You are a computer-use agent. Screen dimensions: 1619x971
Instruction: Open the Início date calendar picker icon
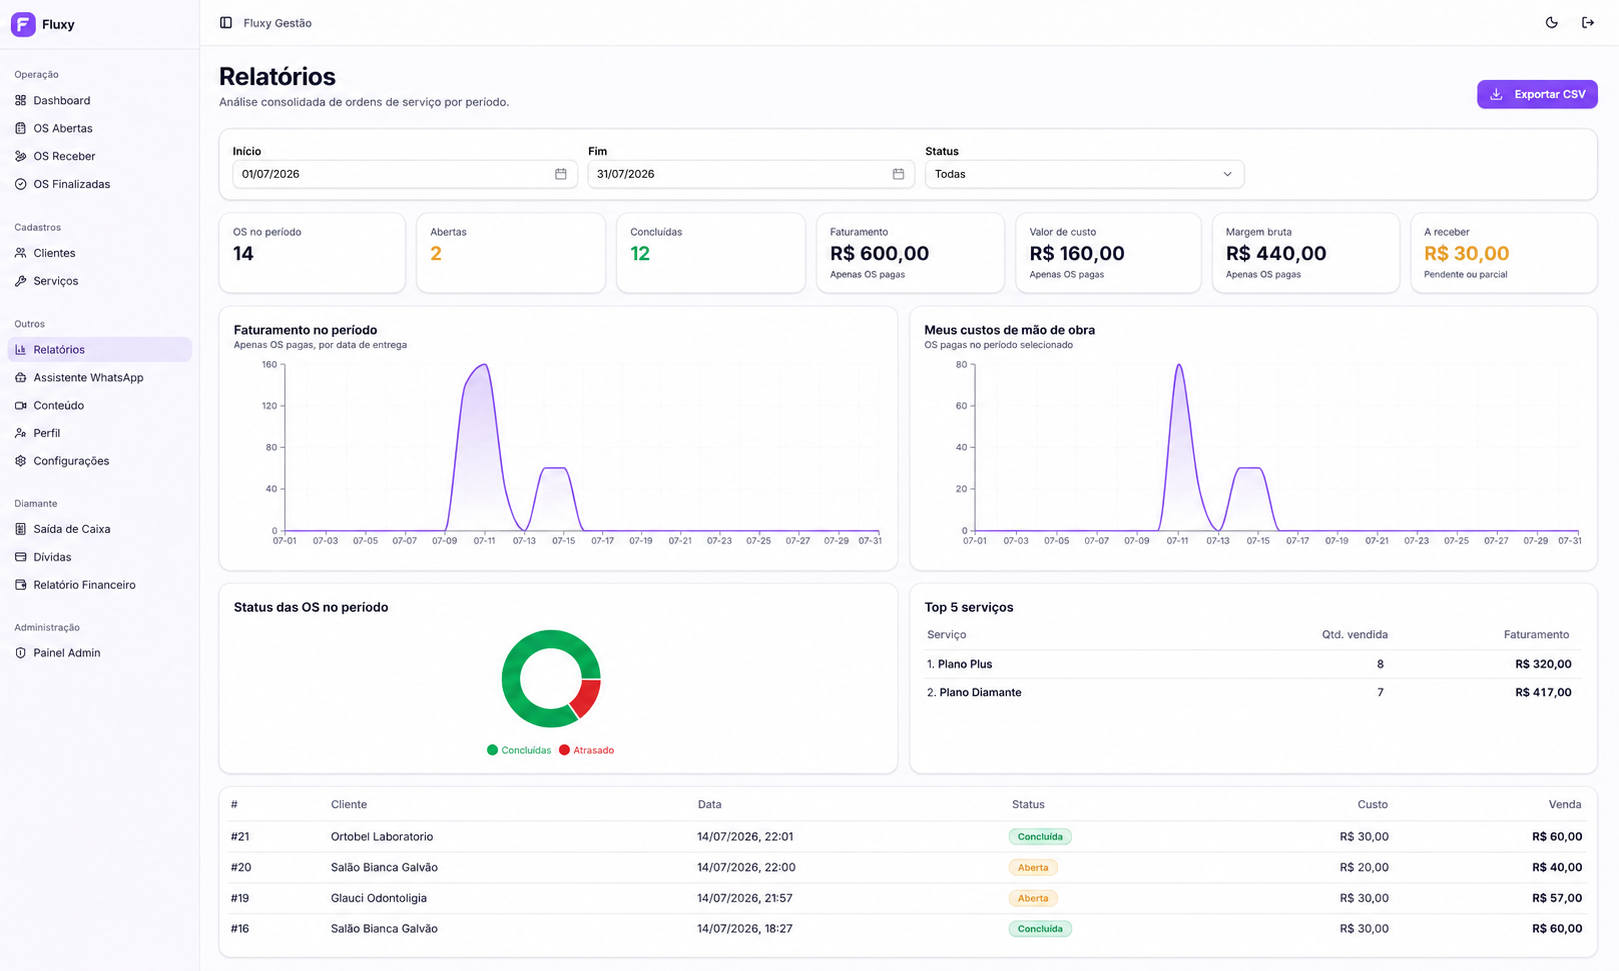coord(561,174)
